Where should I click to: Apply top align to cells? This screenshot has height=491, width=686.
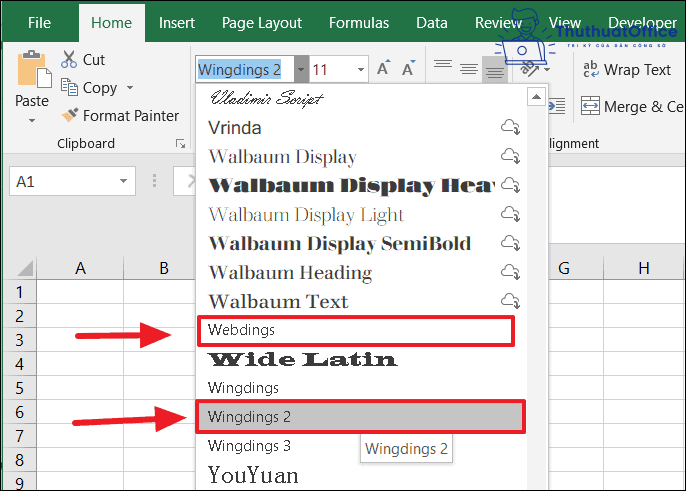pos(443,65)
